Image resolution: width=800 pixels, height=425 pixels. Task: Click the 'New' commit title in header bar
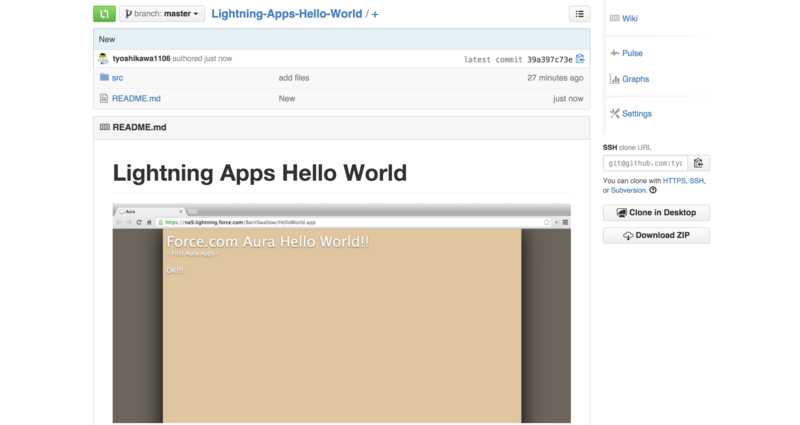click(x=107, y=39)
